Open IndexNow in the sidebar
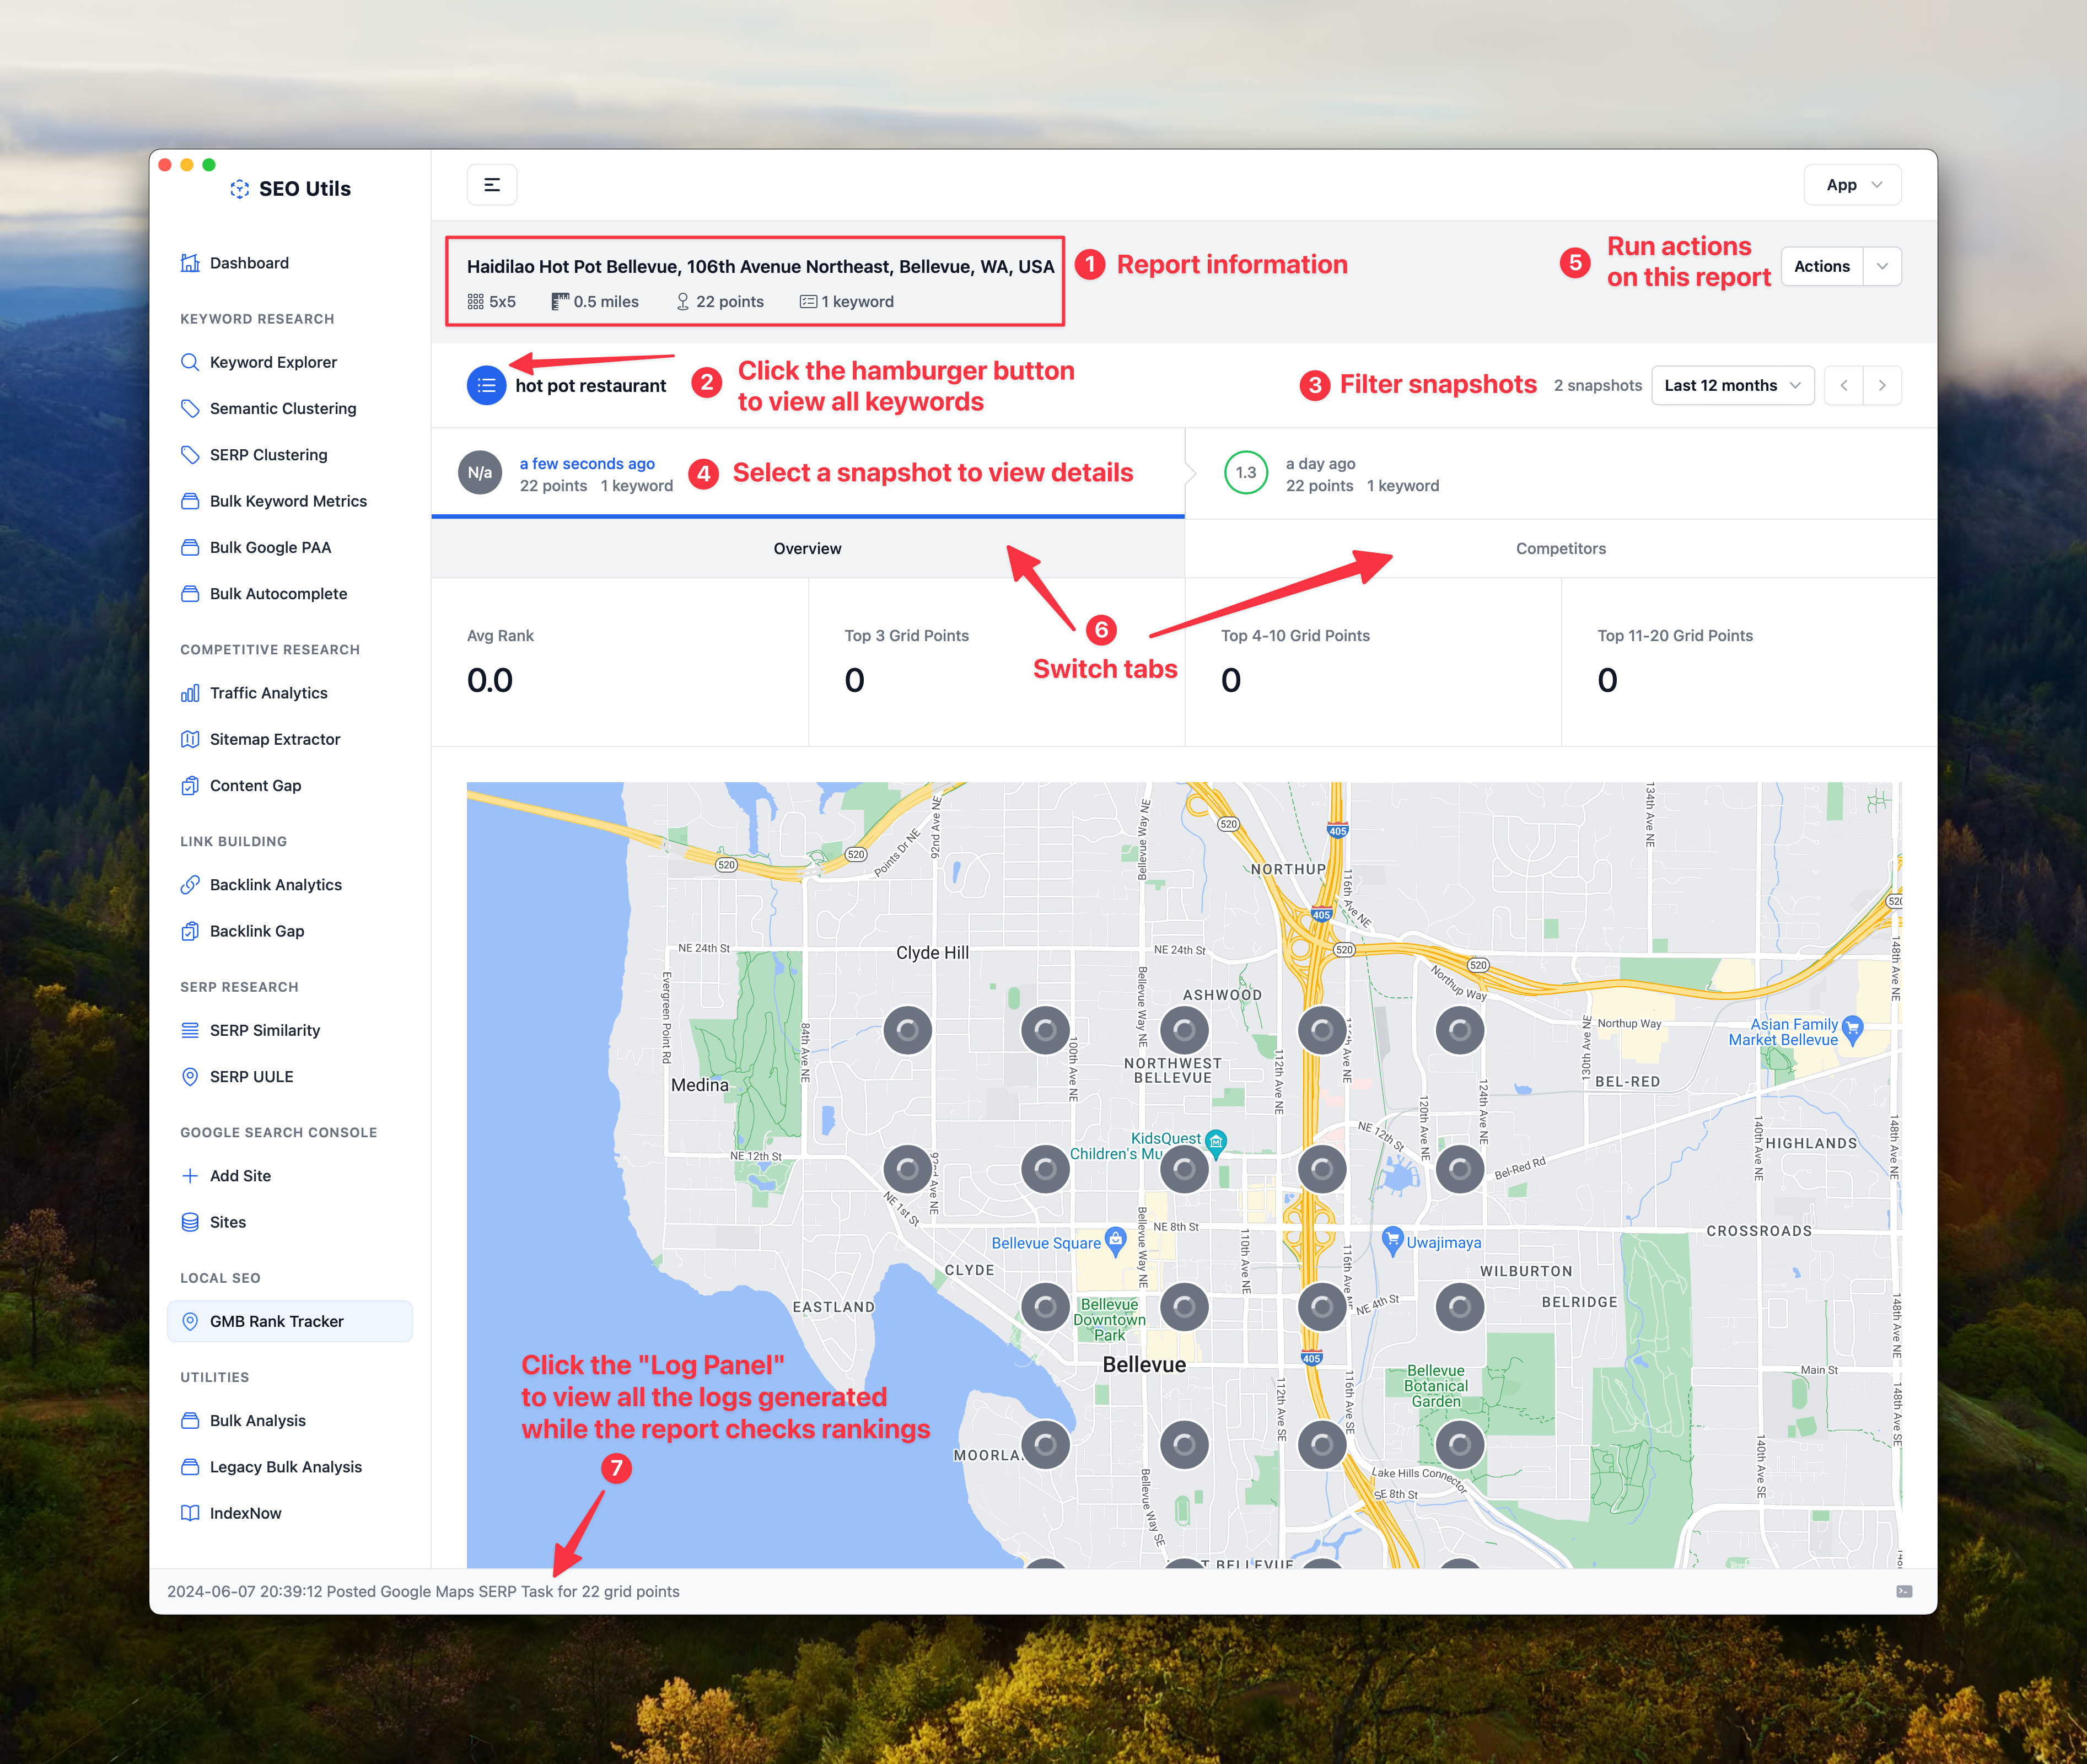Viewport: 2087px width, 1764px height. [x=245, y=1513]
